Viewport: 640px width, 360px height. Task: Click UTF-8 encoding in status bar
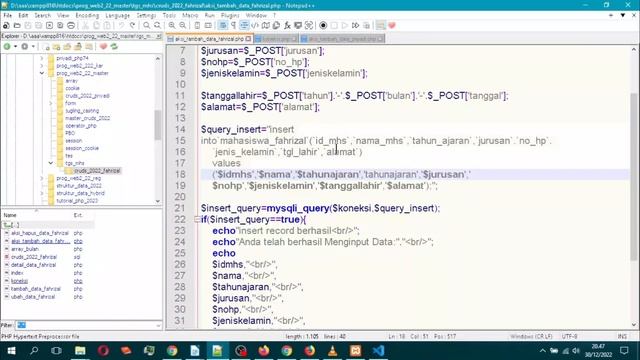[569, 336]
